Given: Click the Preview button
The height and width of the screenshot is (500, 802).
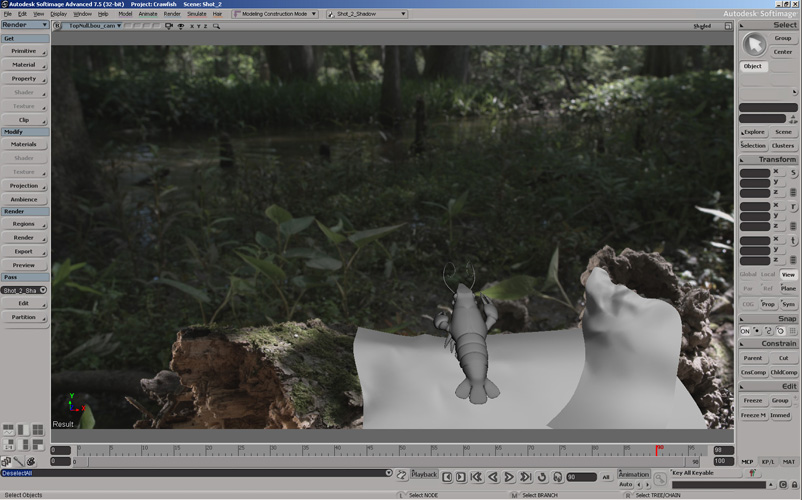Looking at the screenshot, I should (24, 265).
